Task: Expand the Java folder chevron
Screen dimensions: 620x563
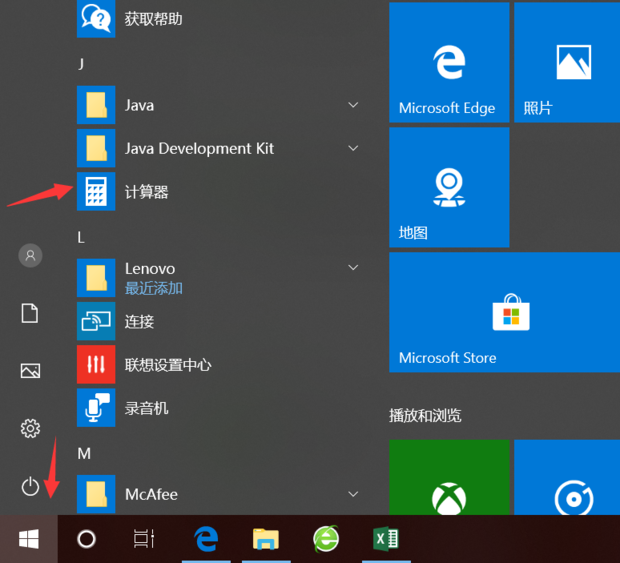Action: (x=353, y=105)
